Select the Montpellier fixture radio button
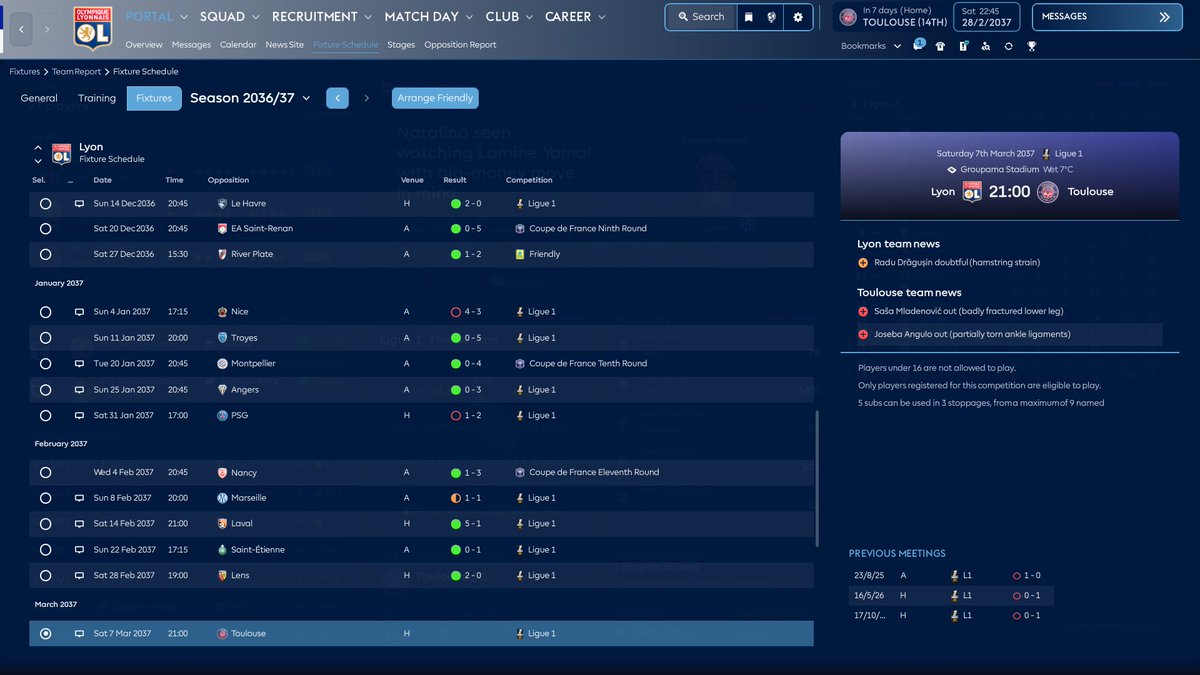1200x675 pixels. coord(45,364)
